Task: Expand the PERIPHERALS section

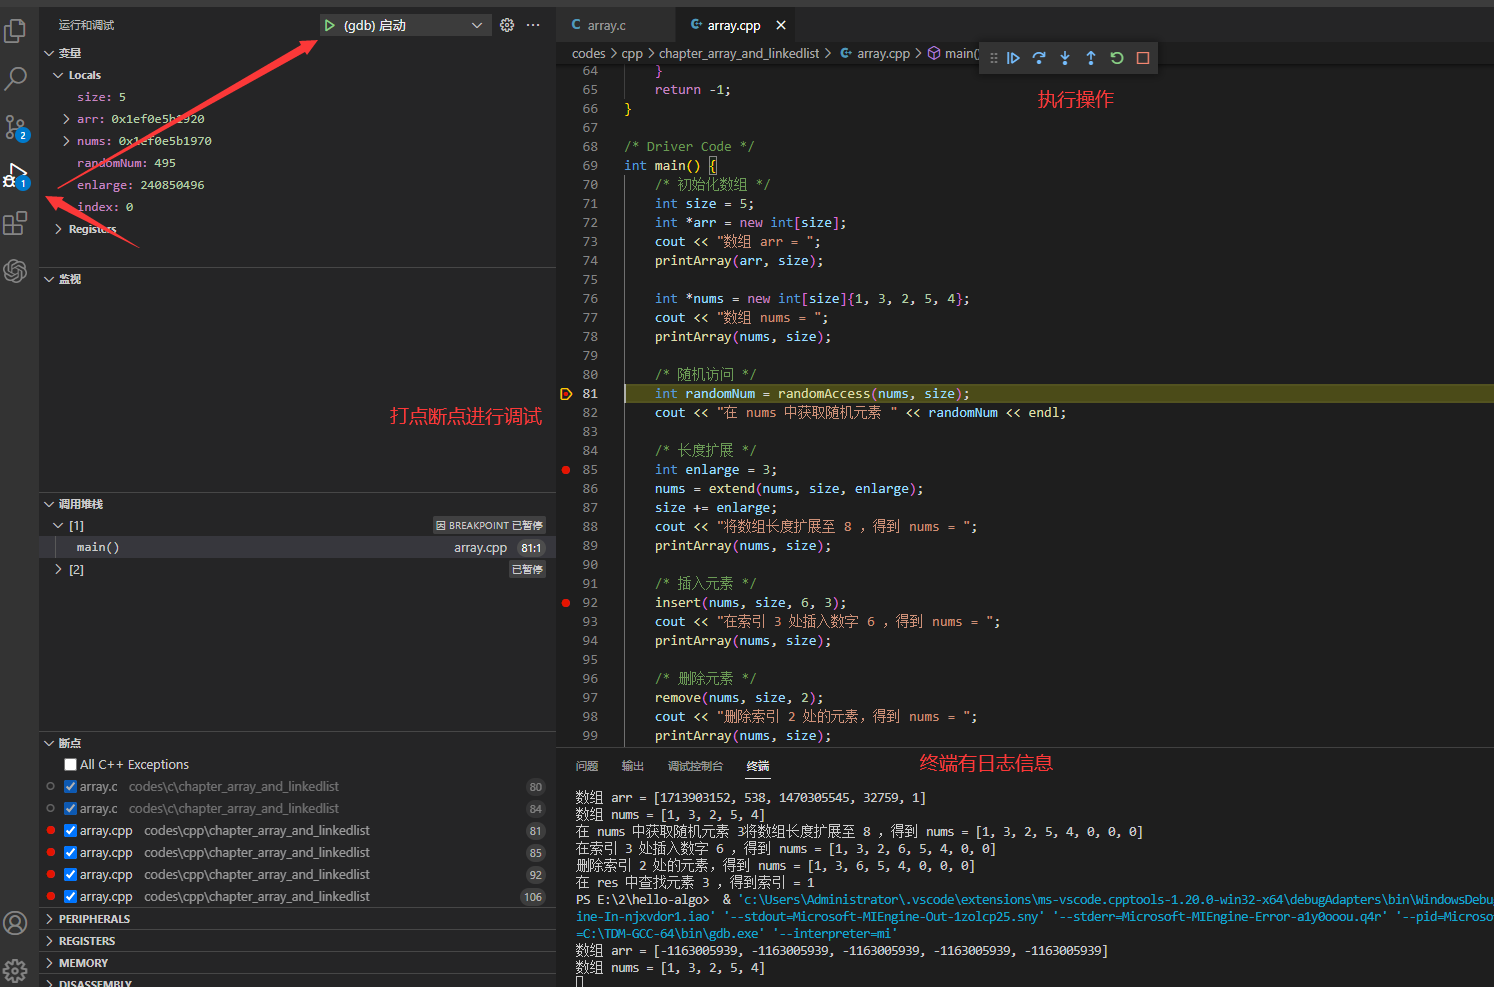Action: click(297, 919)
